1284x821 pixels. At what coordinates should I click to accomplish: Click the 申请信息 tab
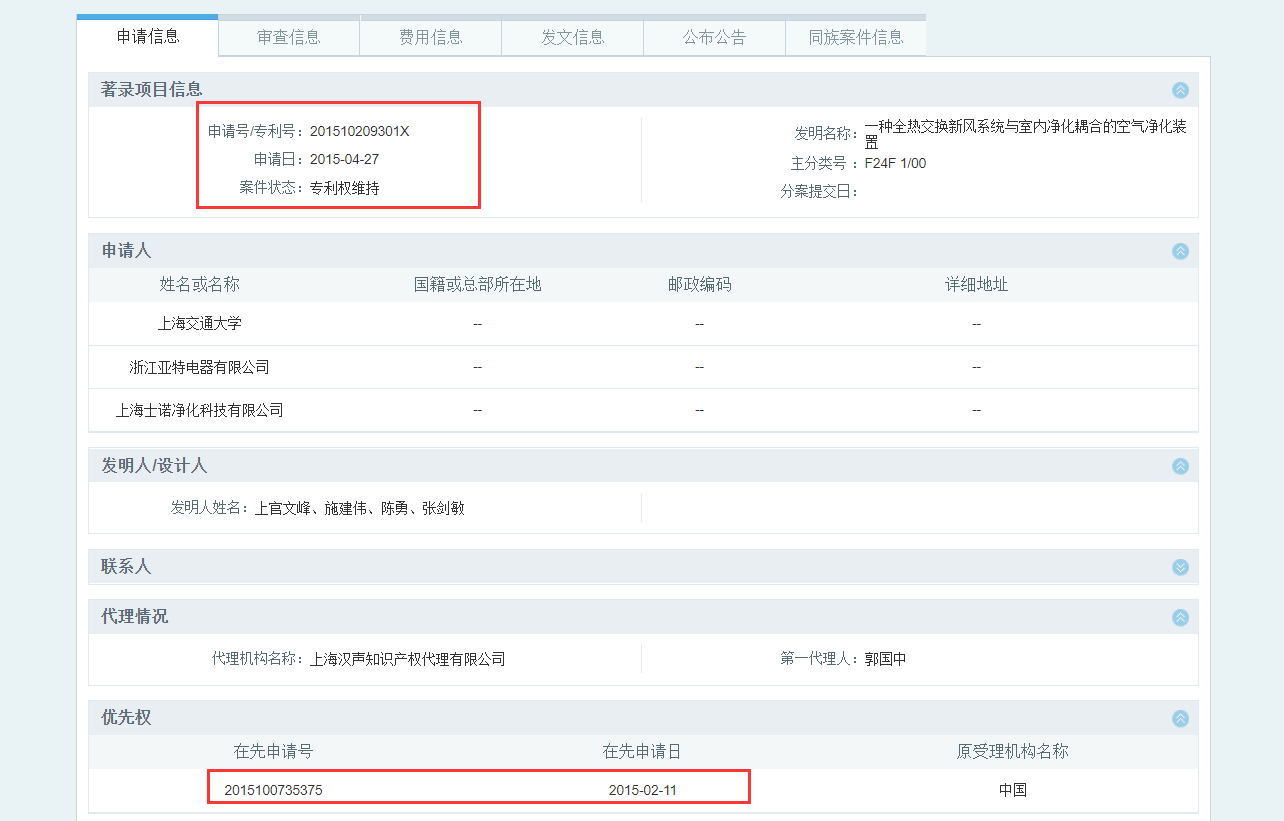pos(148,36)
